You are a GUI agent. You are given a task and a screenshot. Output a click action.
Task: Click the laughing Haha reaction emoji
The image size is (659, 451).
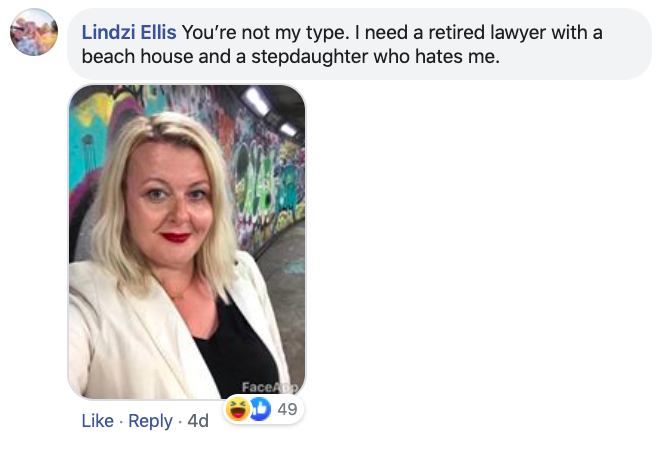[x=237, y=409]
